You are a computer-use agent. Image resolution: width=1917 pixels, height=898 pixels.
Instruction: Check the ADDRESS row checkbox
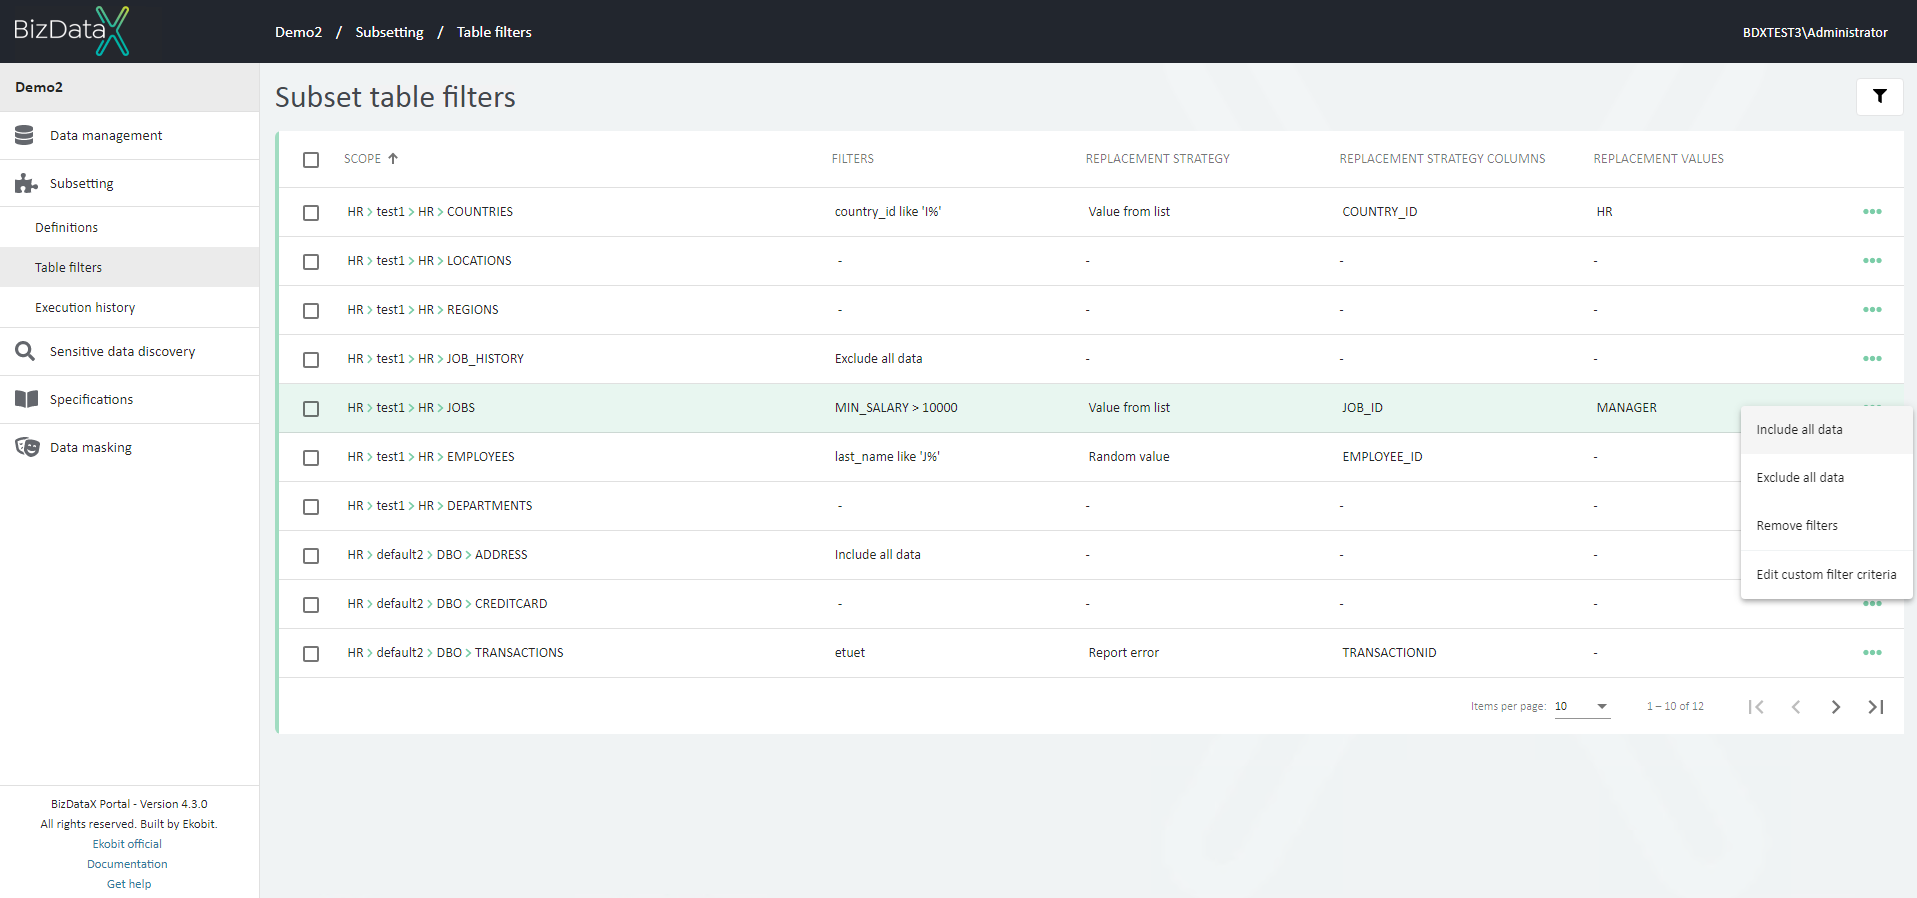click(311, 556)
